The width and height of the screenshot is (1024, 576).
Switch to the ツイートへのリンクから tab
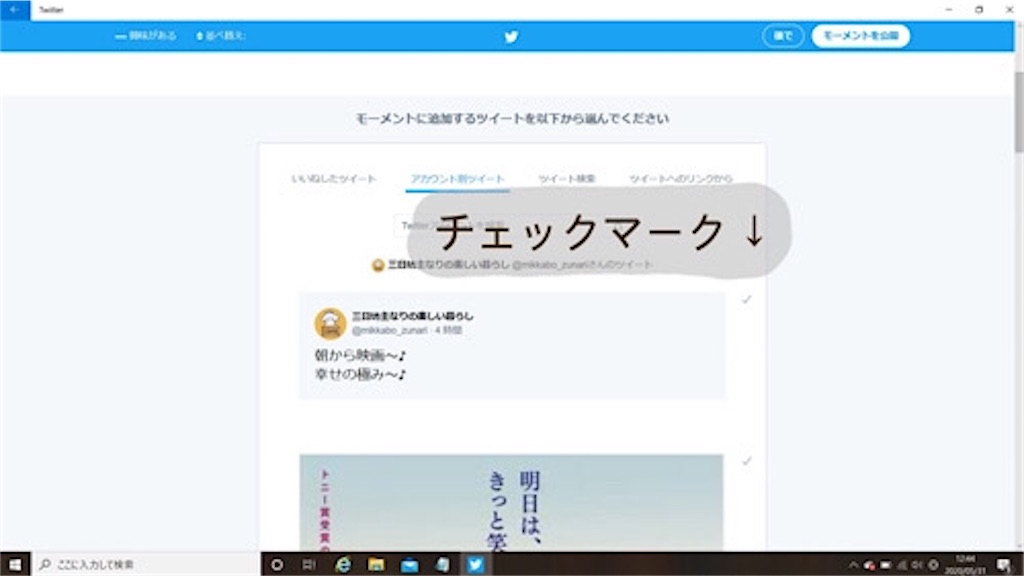(x=680, y=178)
